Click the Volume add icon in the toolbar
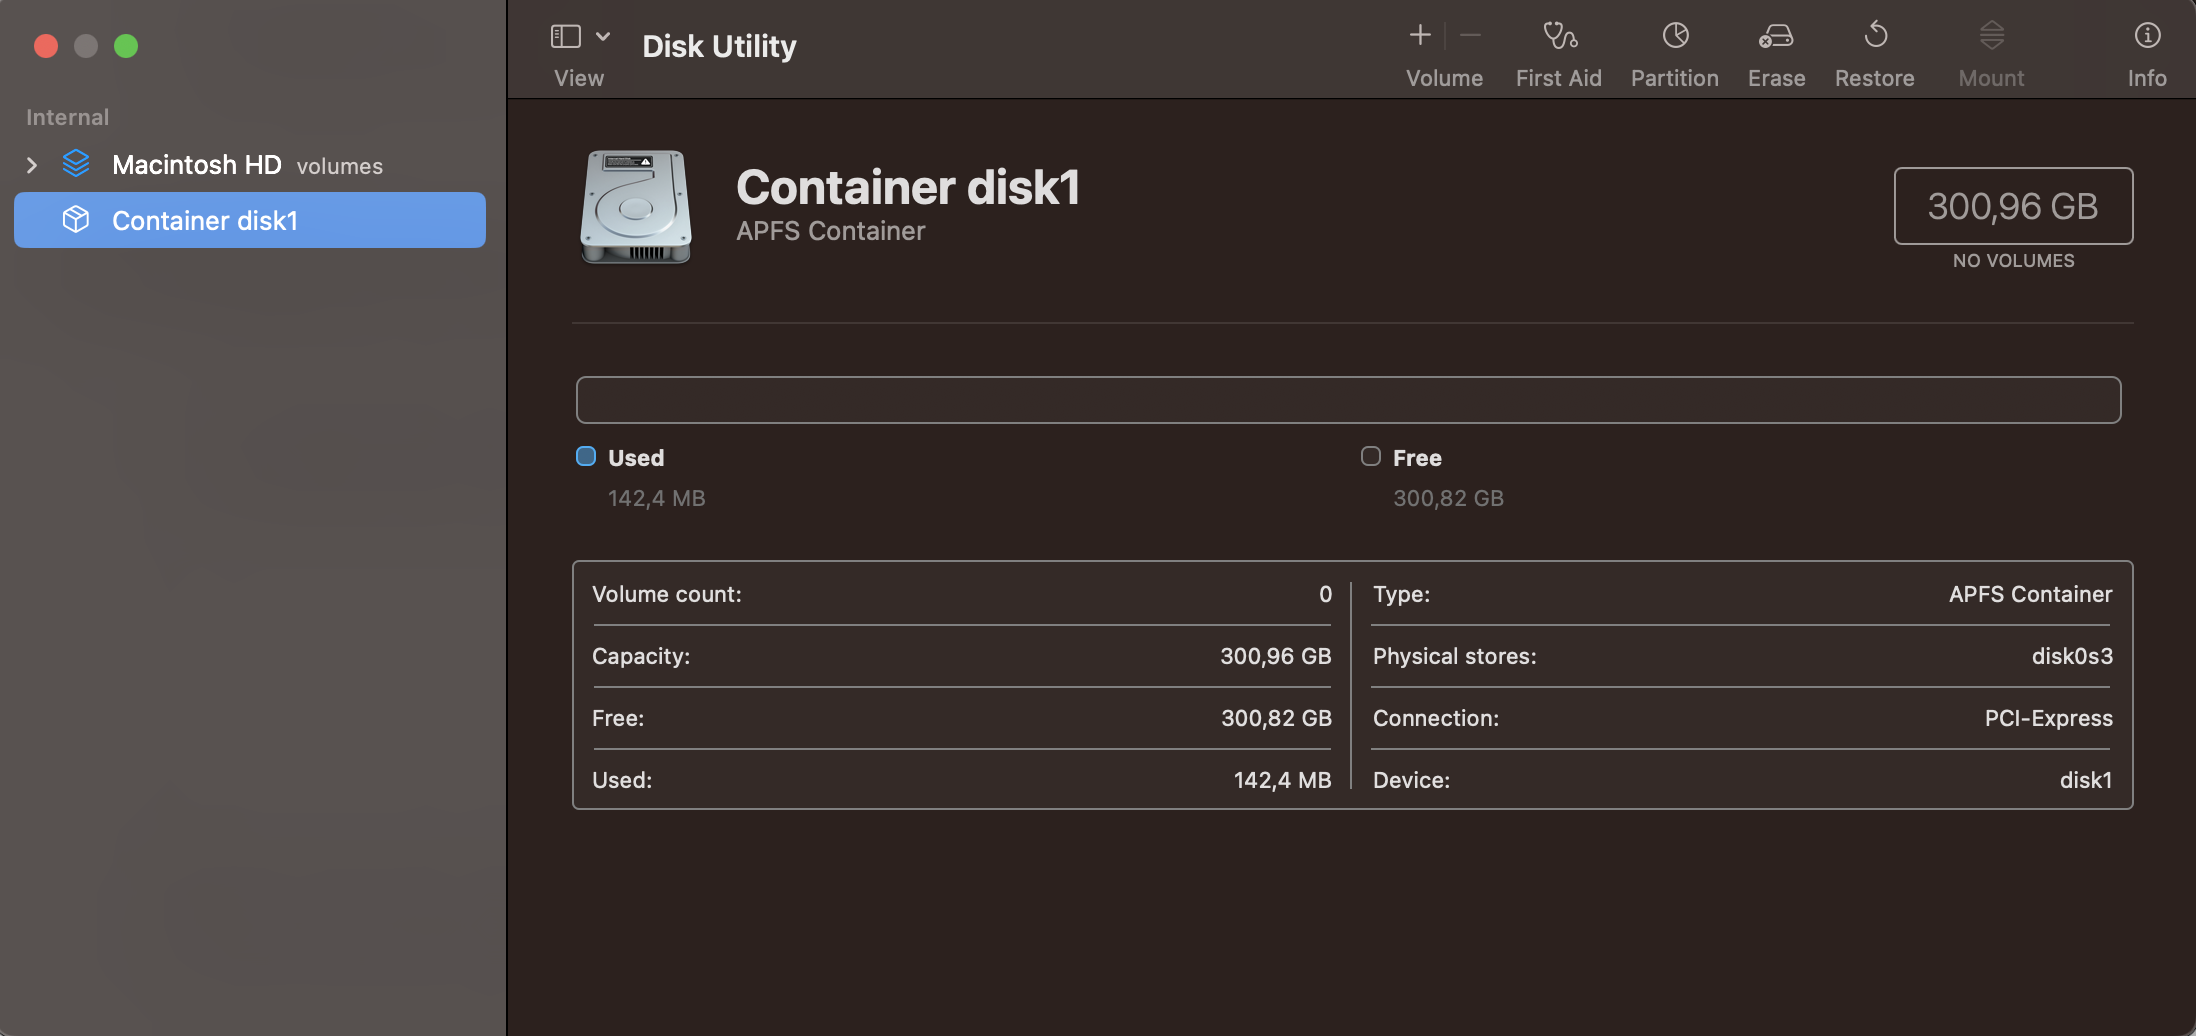Screen dimensions: 2196x1036 1419,36
